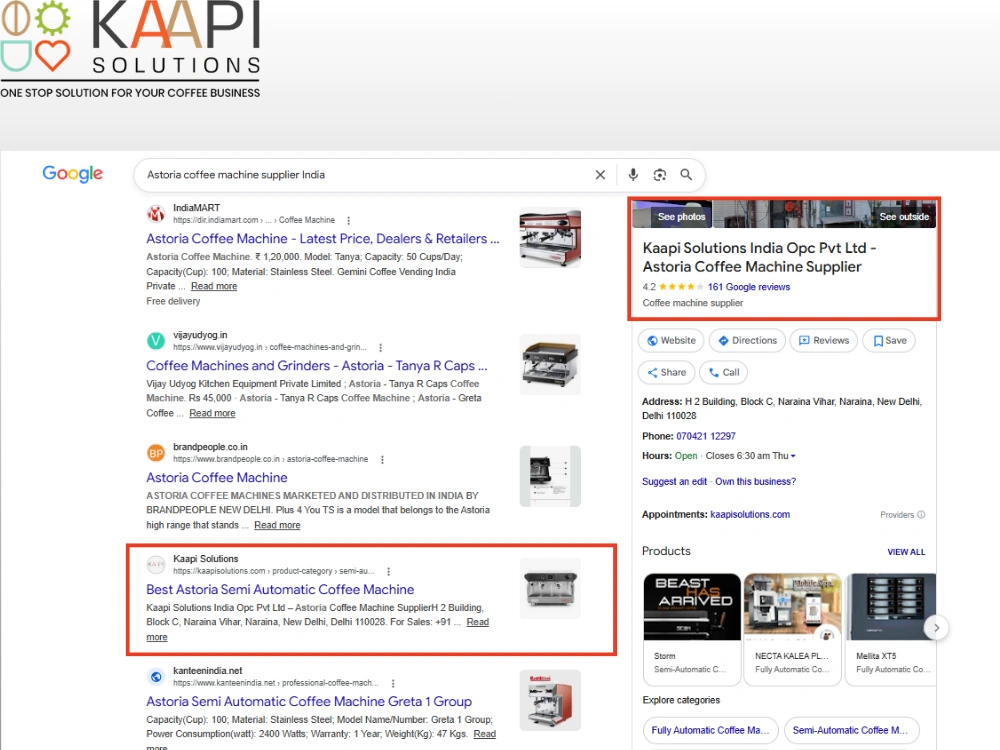Clear the search box with the X icon
Image resolution: width=1000 pixels, height=750 pixels.
pos(600,175)
